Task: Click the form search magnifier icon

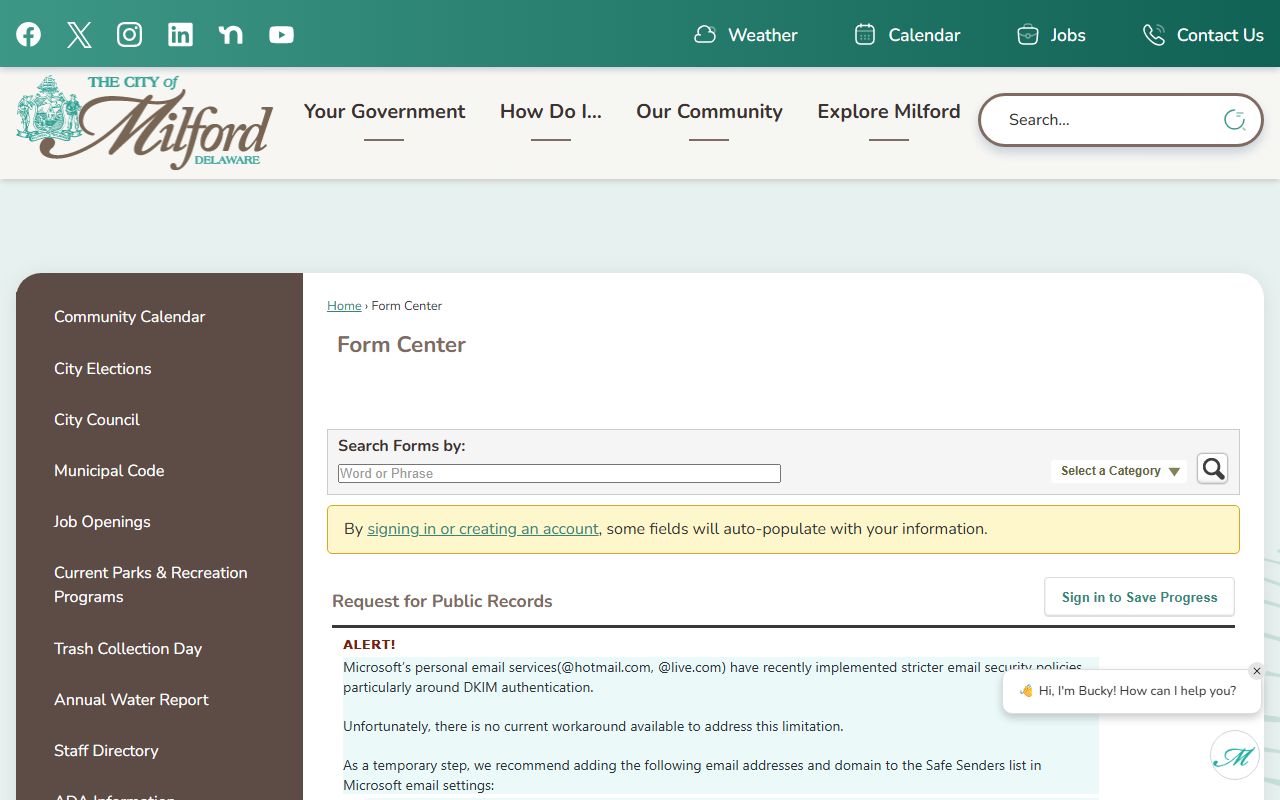Action: (1212, 469)
